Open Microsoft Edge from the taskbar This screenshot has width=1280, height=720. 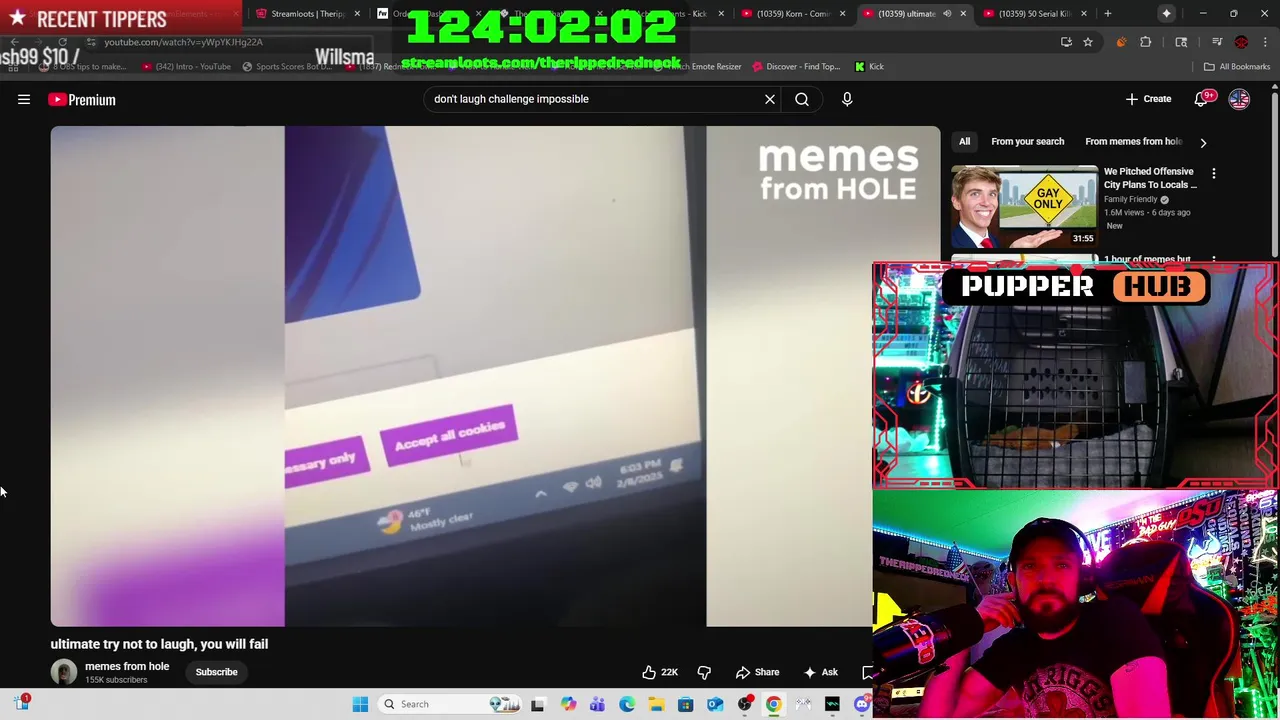click(626, 704)
